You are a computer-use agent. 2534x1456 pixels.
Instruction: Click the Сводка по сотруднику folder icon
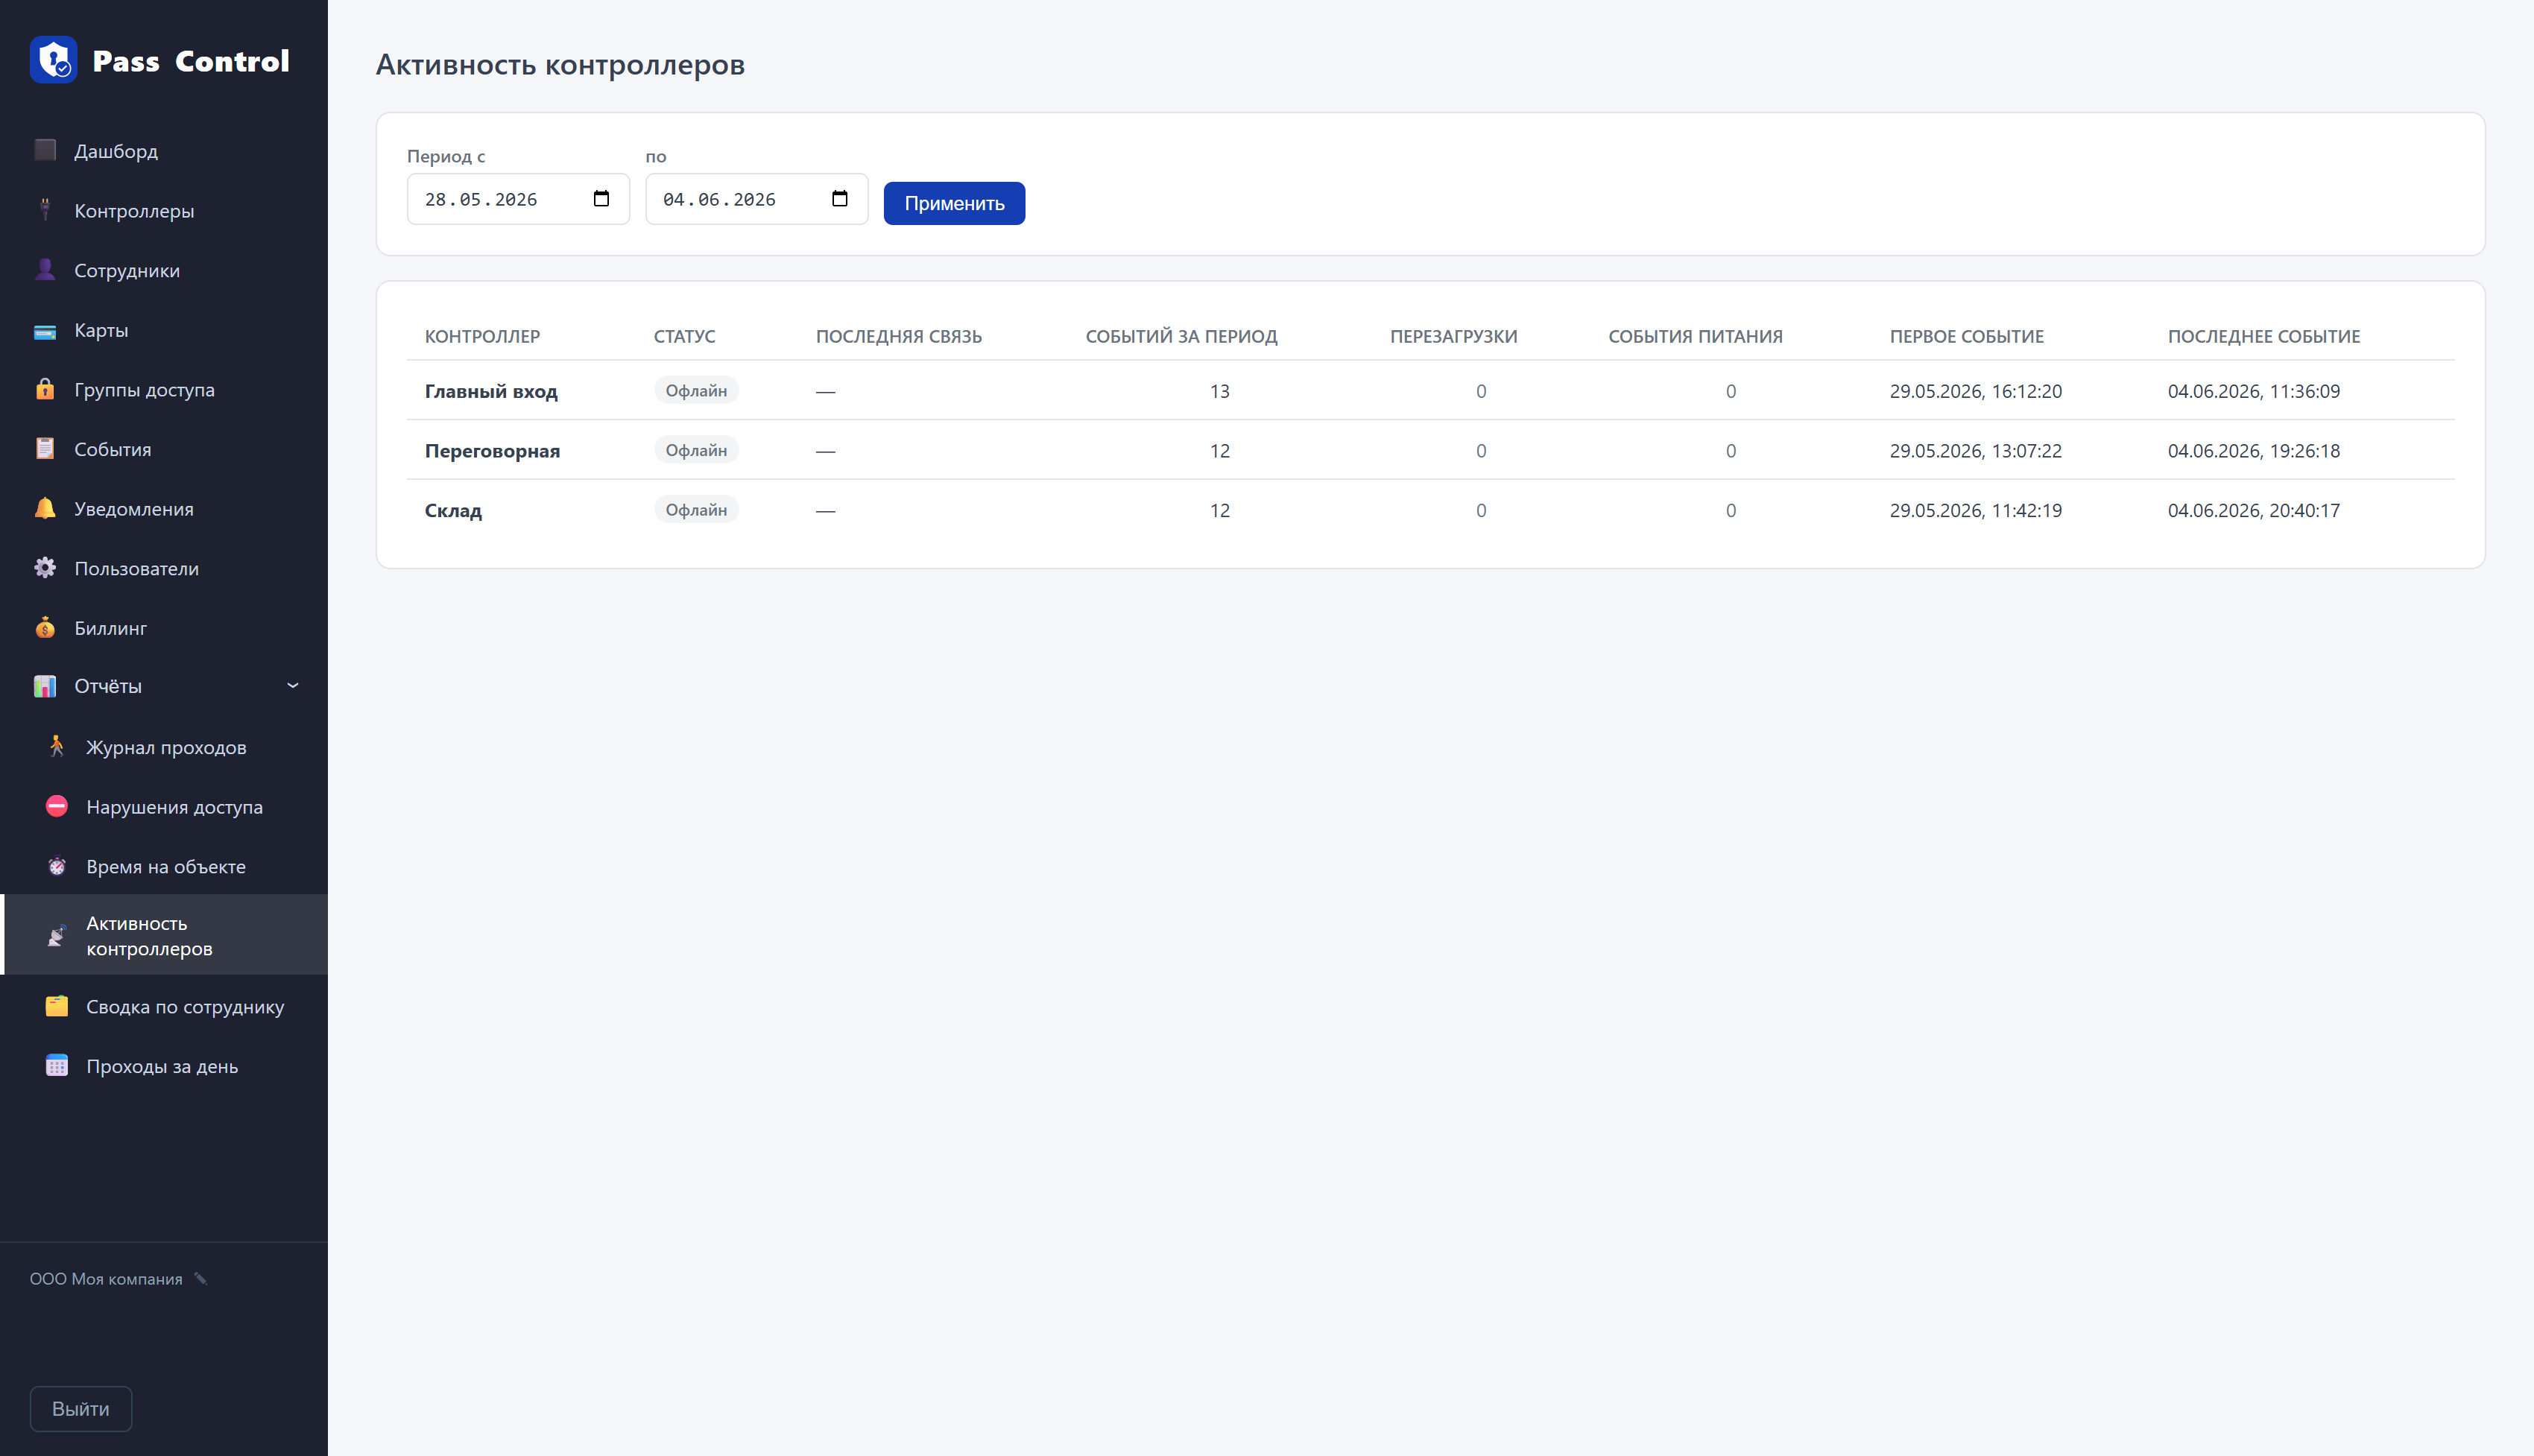[x=57, y=1006]
